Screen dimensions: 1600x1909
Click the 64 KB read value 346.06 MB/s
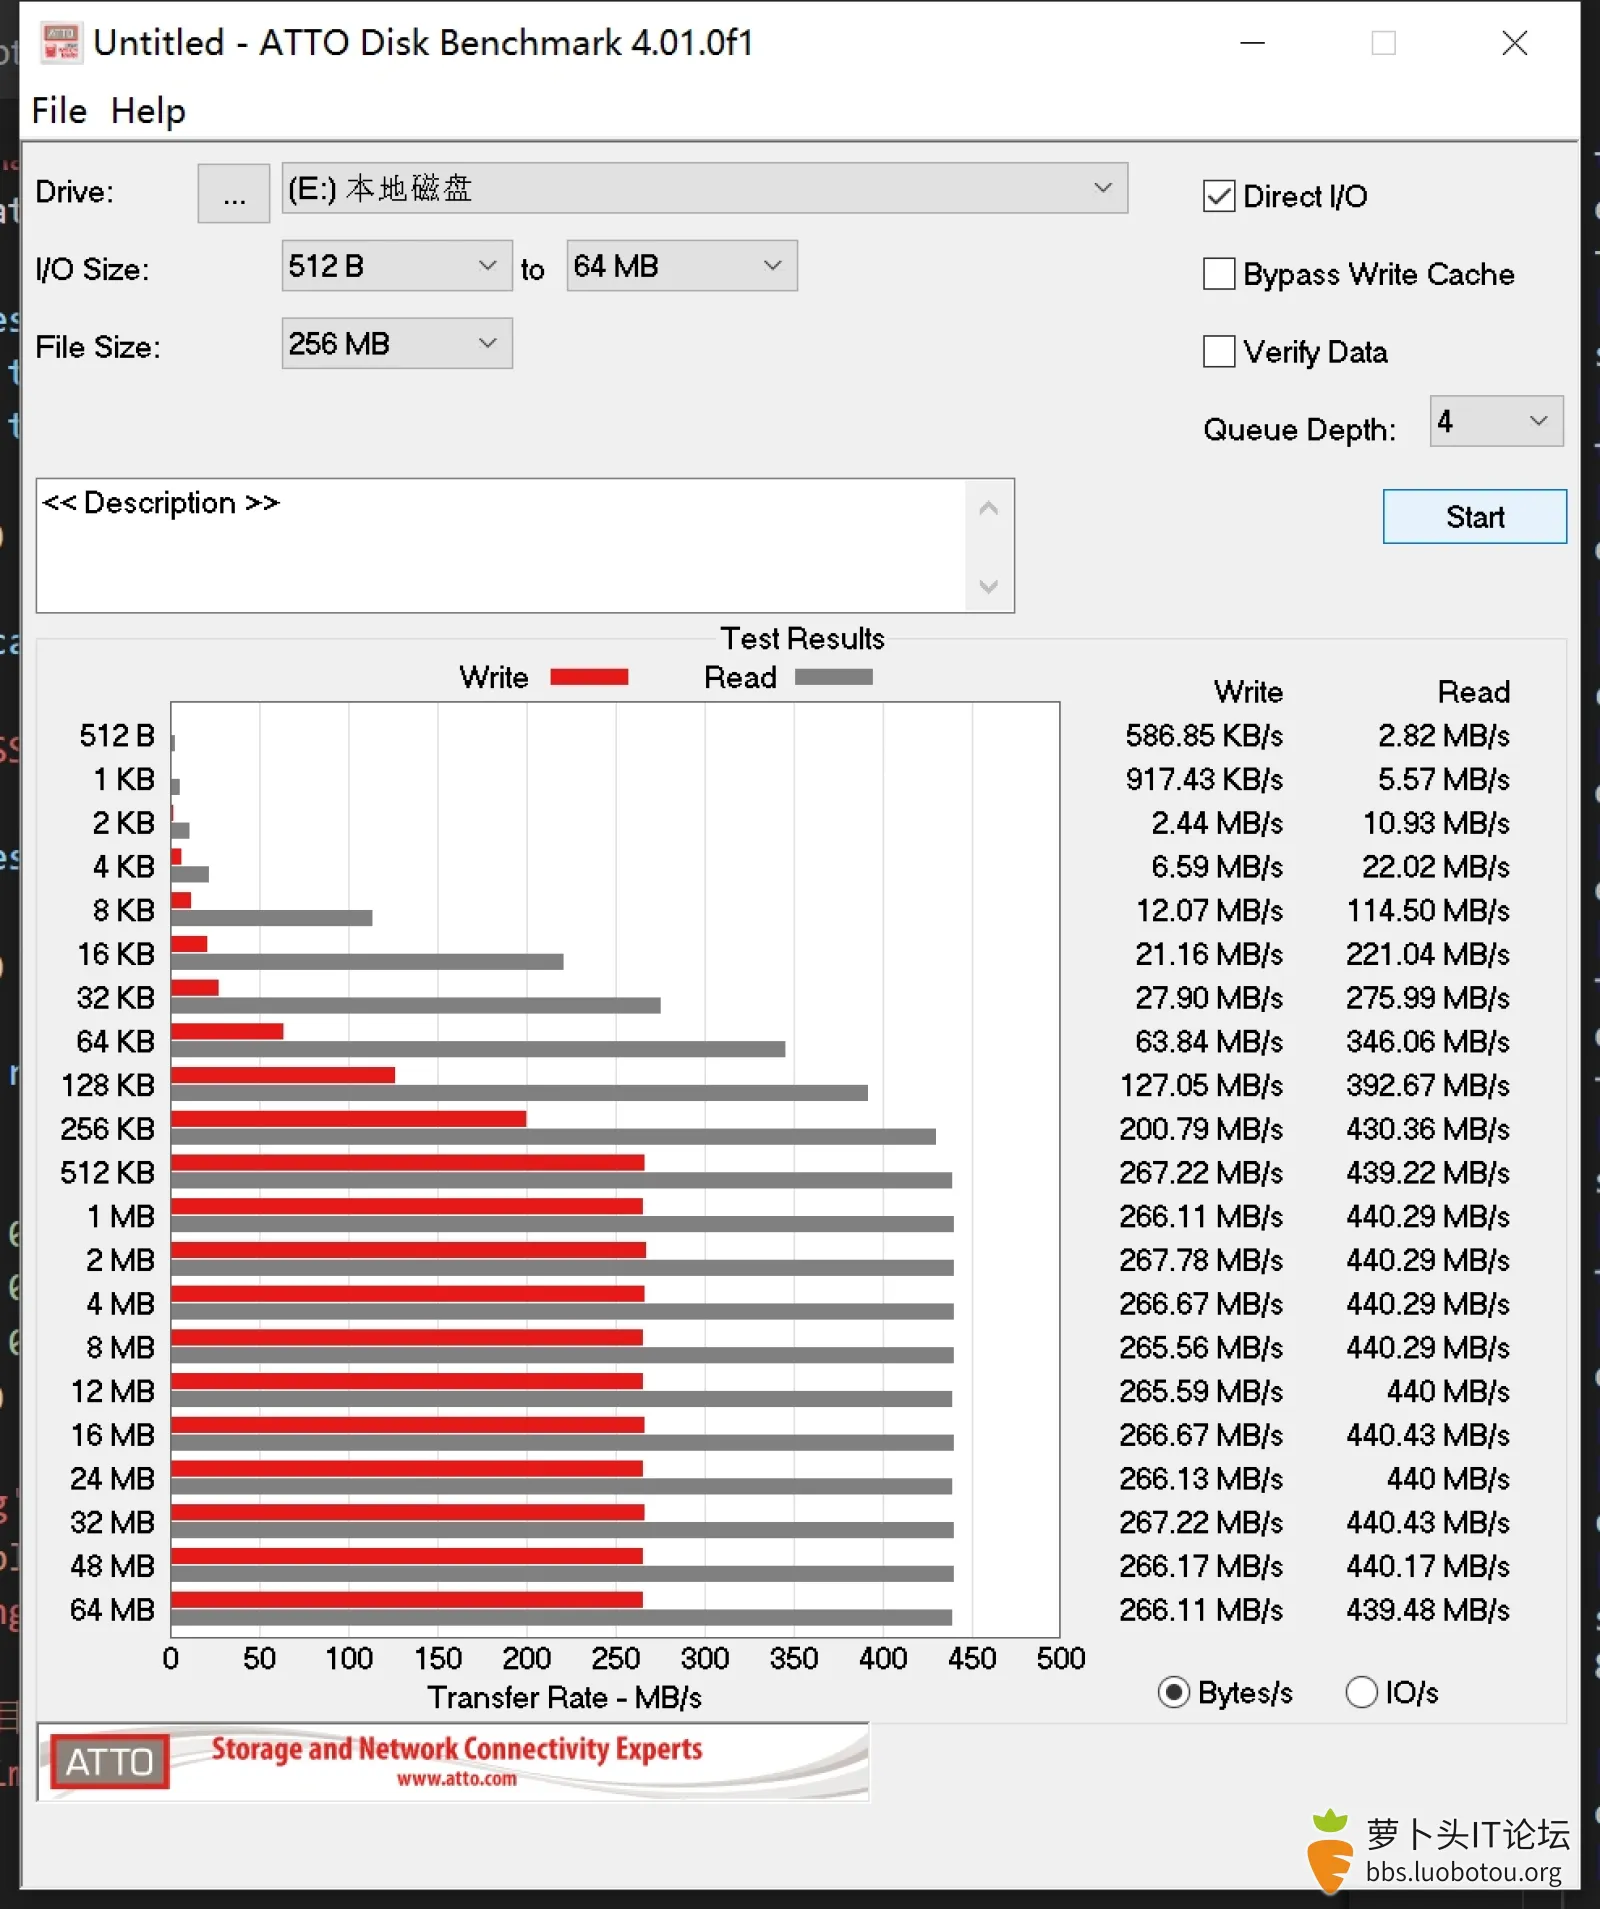(1428, 1042)
